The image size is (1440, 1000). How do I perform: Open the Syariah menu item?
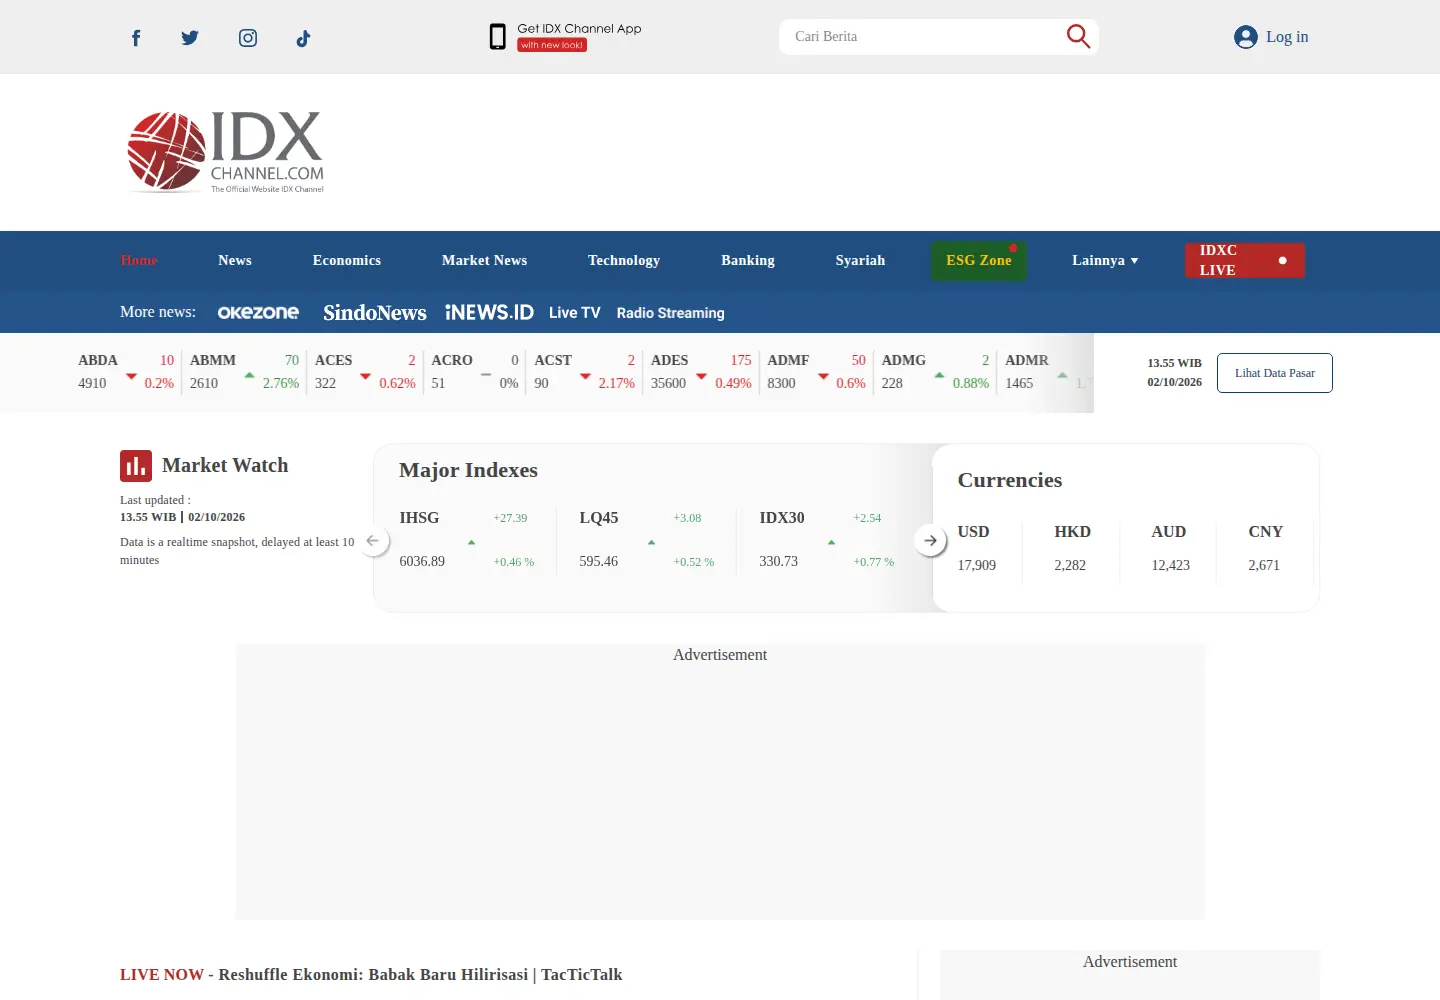pos(860,260)
